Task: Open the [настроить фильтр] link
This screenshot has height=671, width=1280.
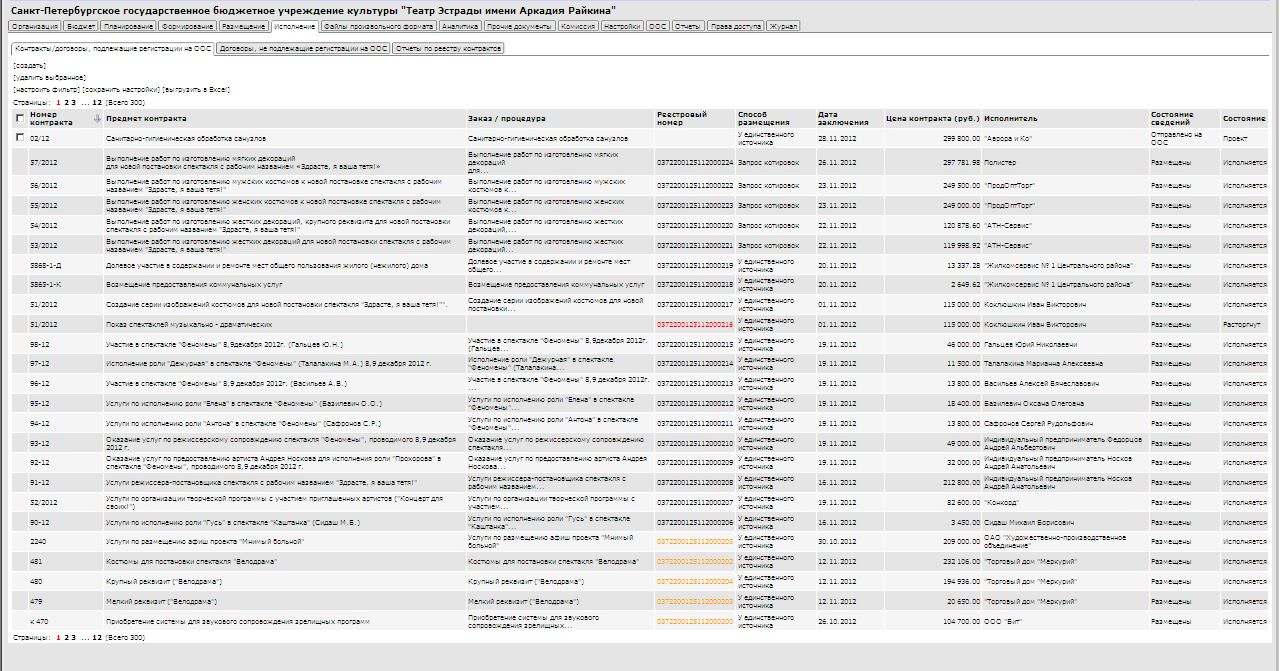Action: coord(46,90)
